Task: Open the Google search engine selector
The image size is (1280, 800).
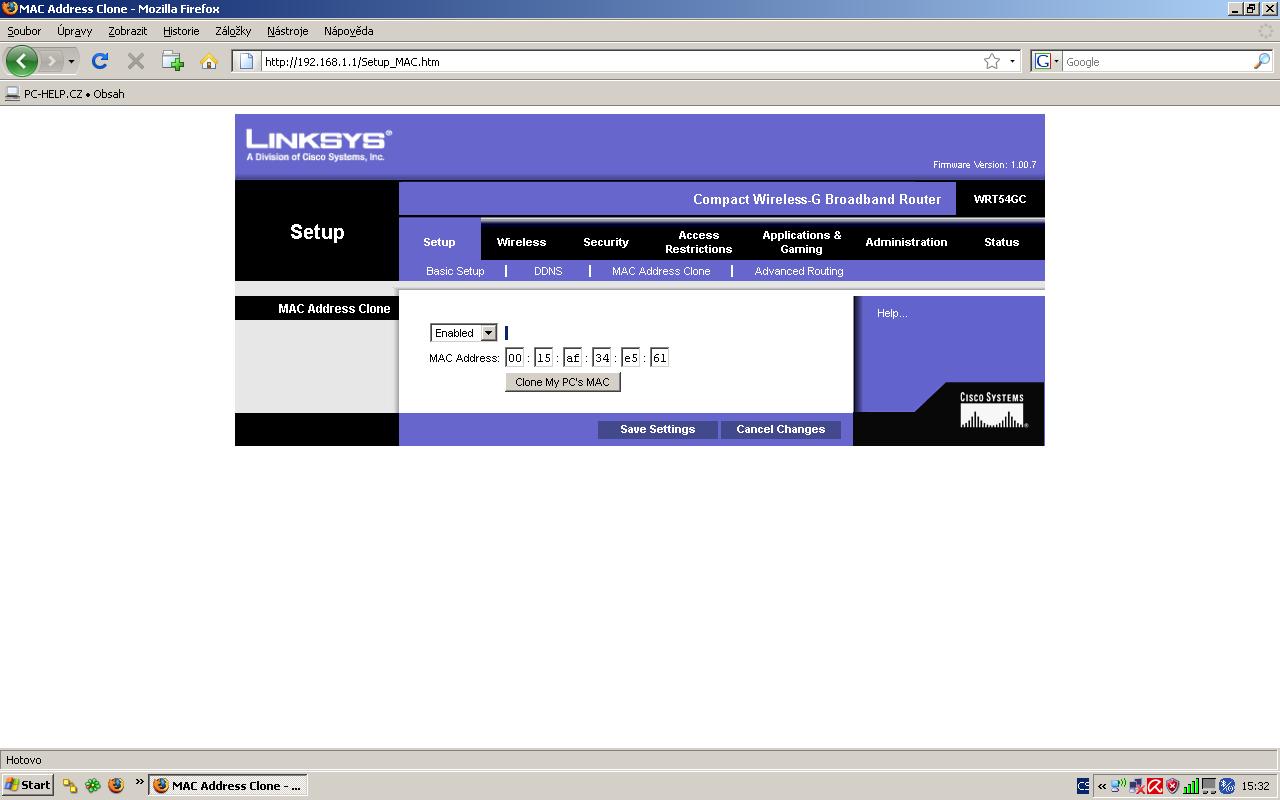Action: click(1046, 61)
